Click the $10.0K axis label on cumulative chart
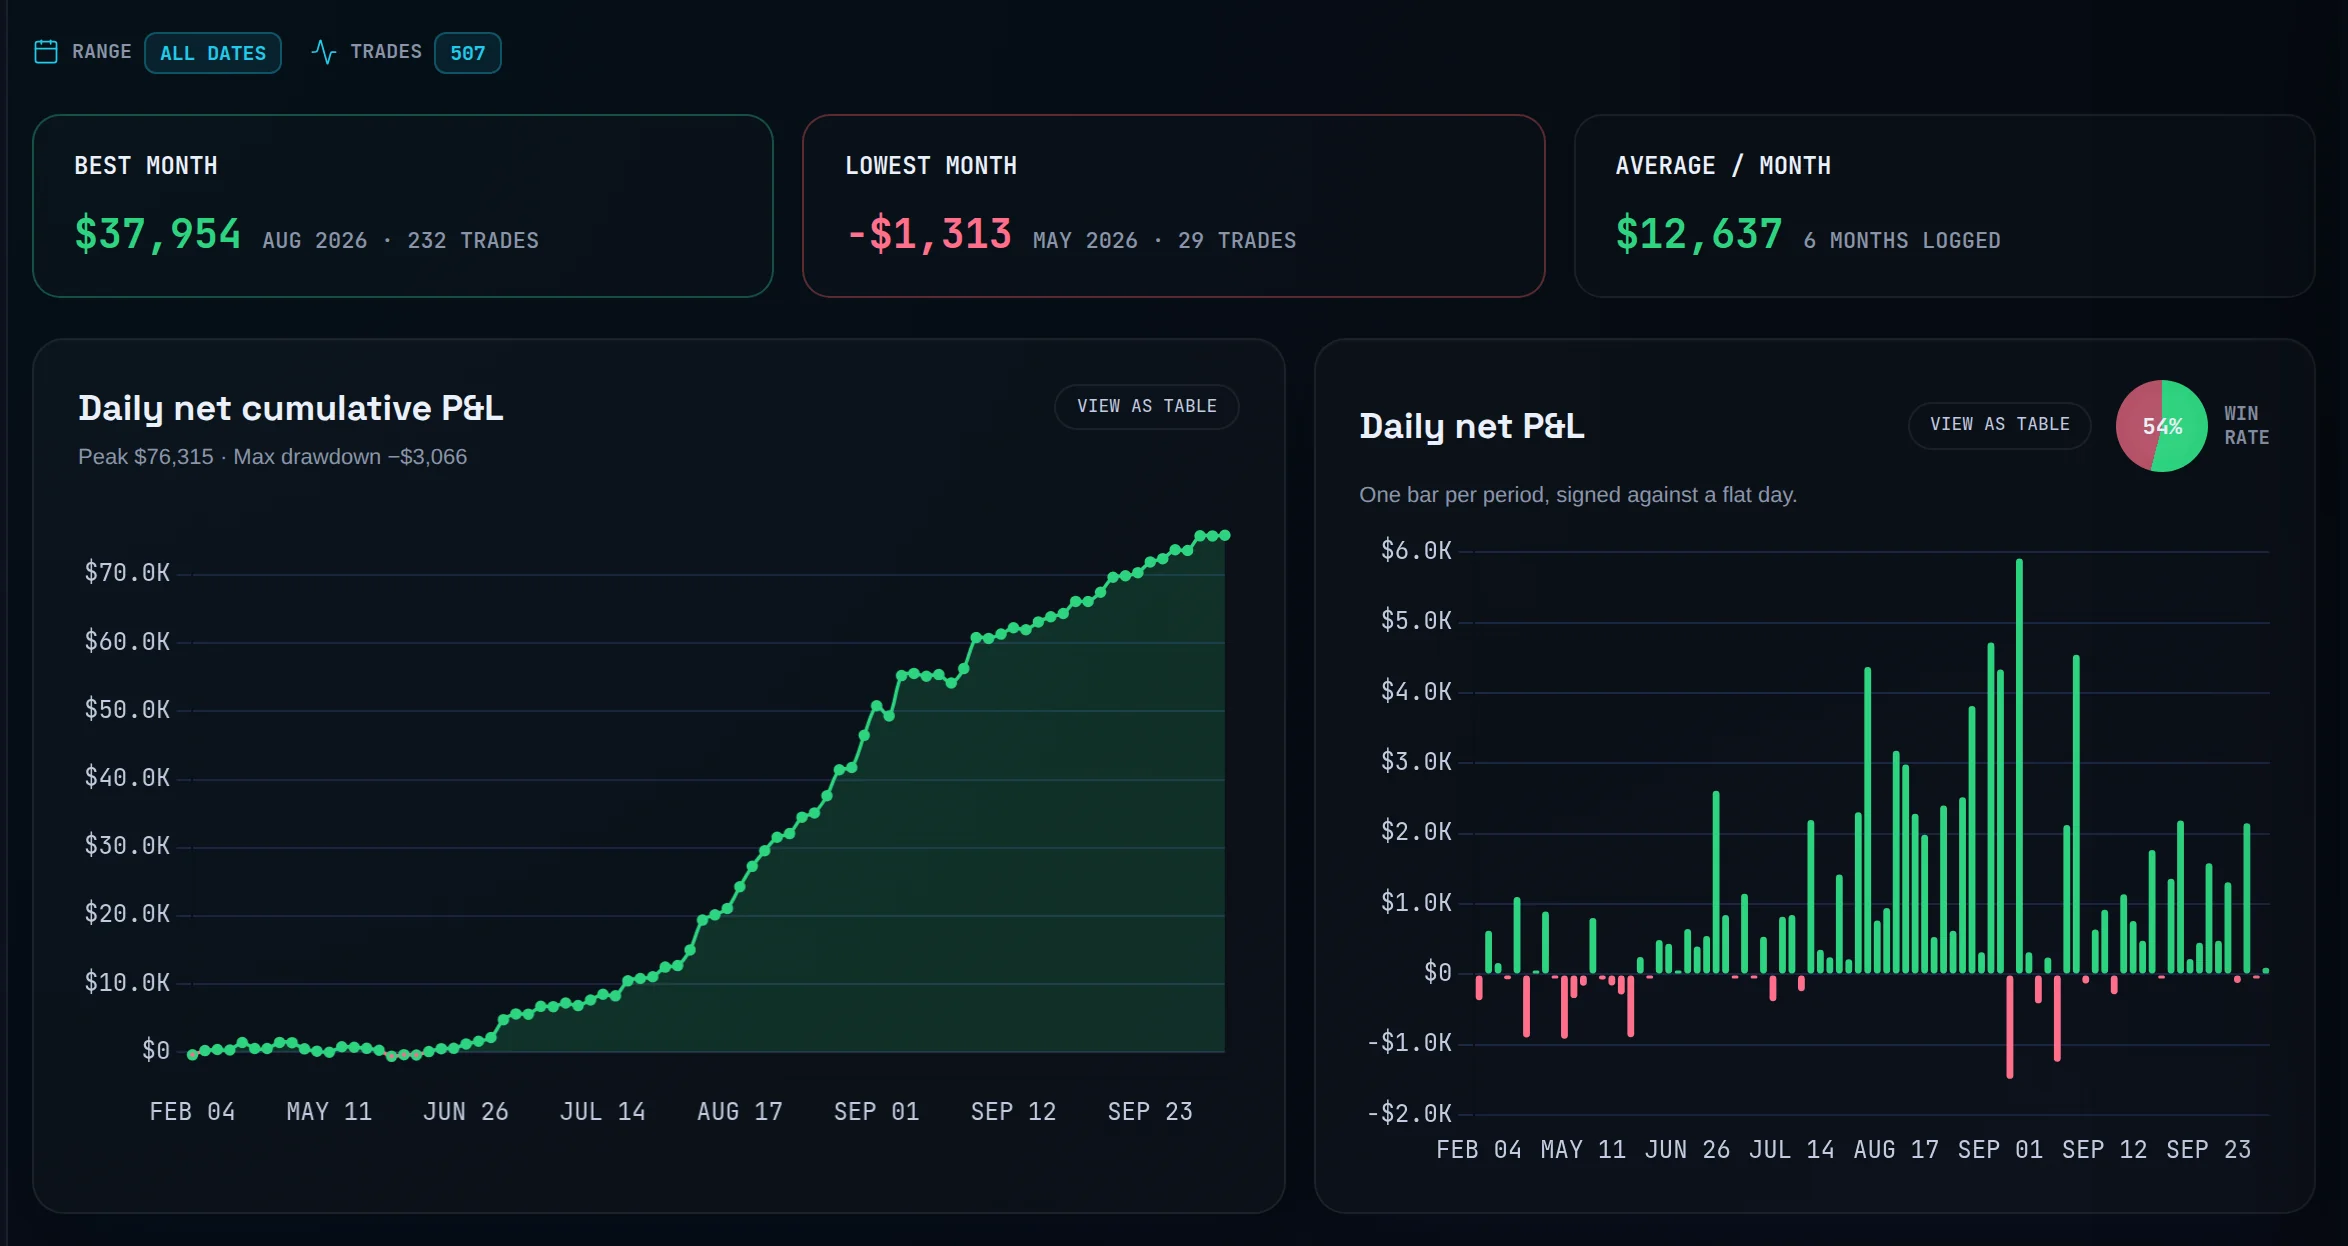This screenshot has height=1246, width=2348. 127,983
